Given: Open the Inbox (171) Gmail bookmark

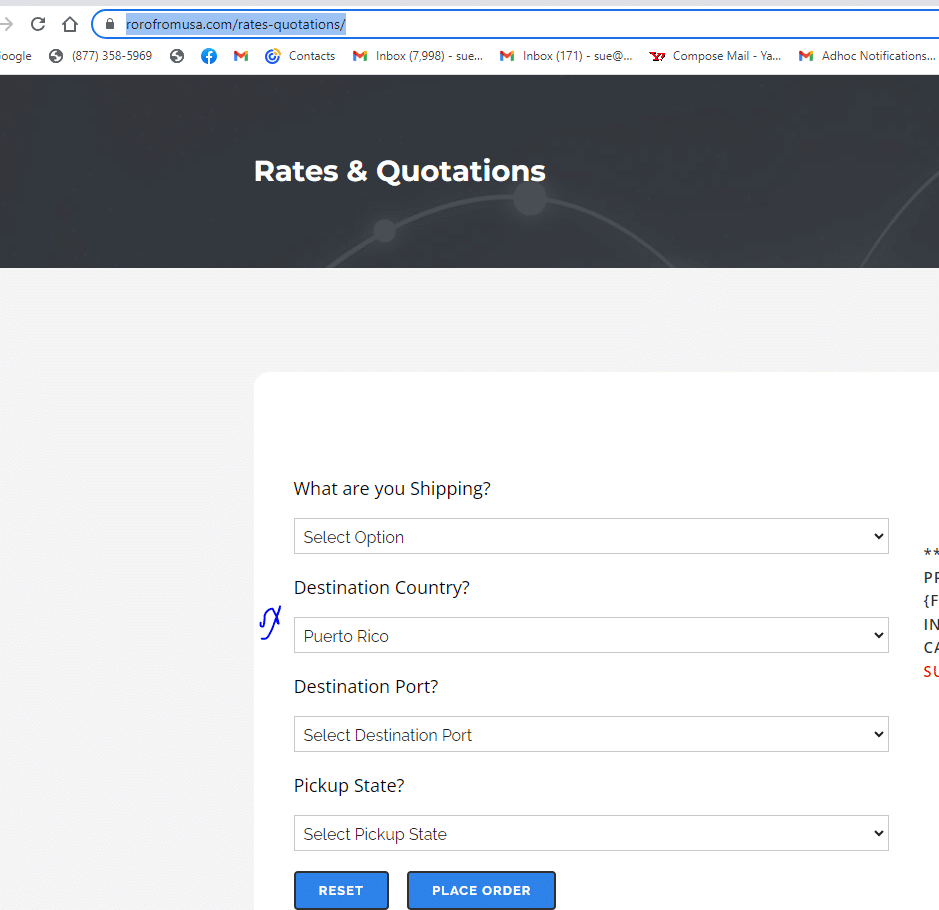Looking at the screenshot, I should pyautogui.click(x=566, y=56).
